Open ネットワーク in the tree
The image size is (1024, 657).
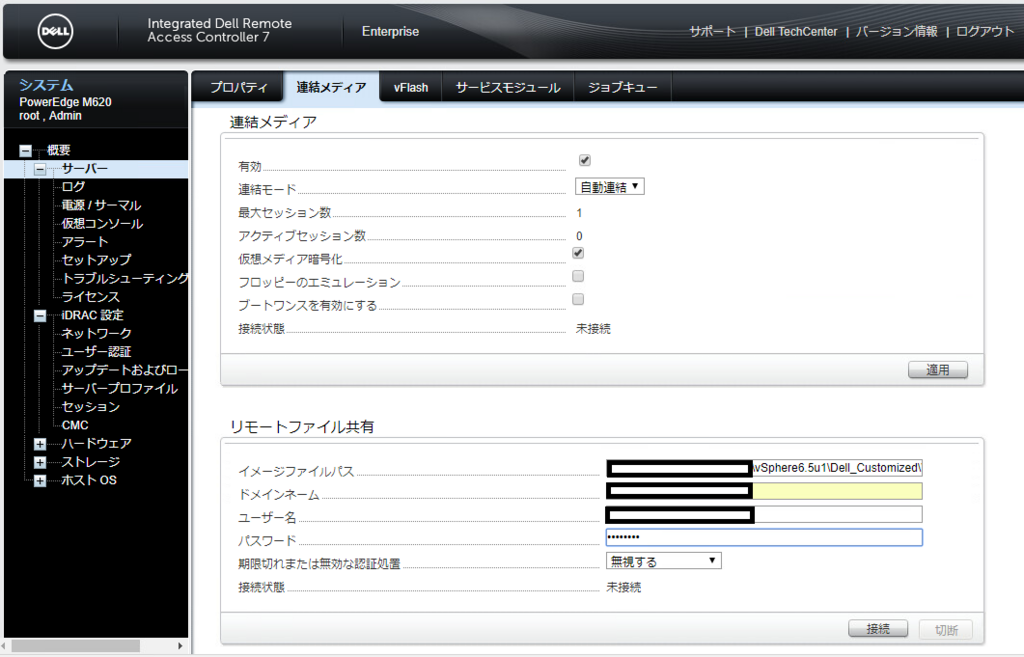96,333
